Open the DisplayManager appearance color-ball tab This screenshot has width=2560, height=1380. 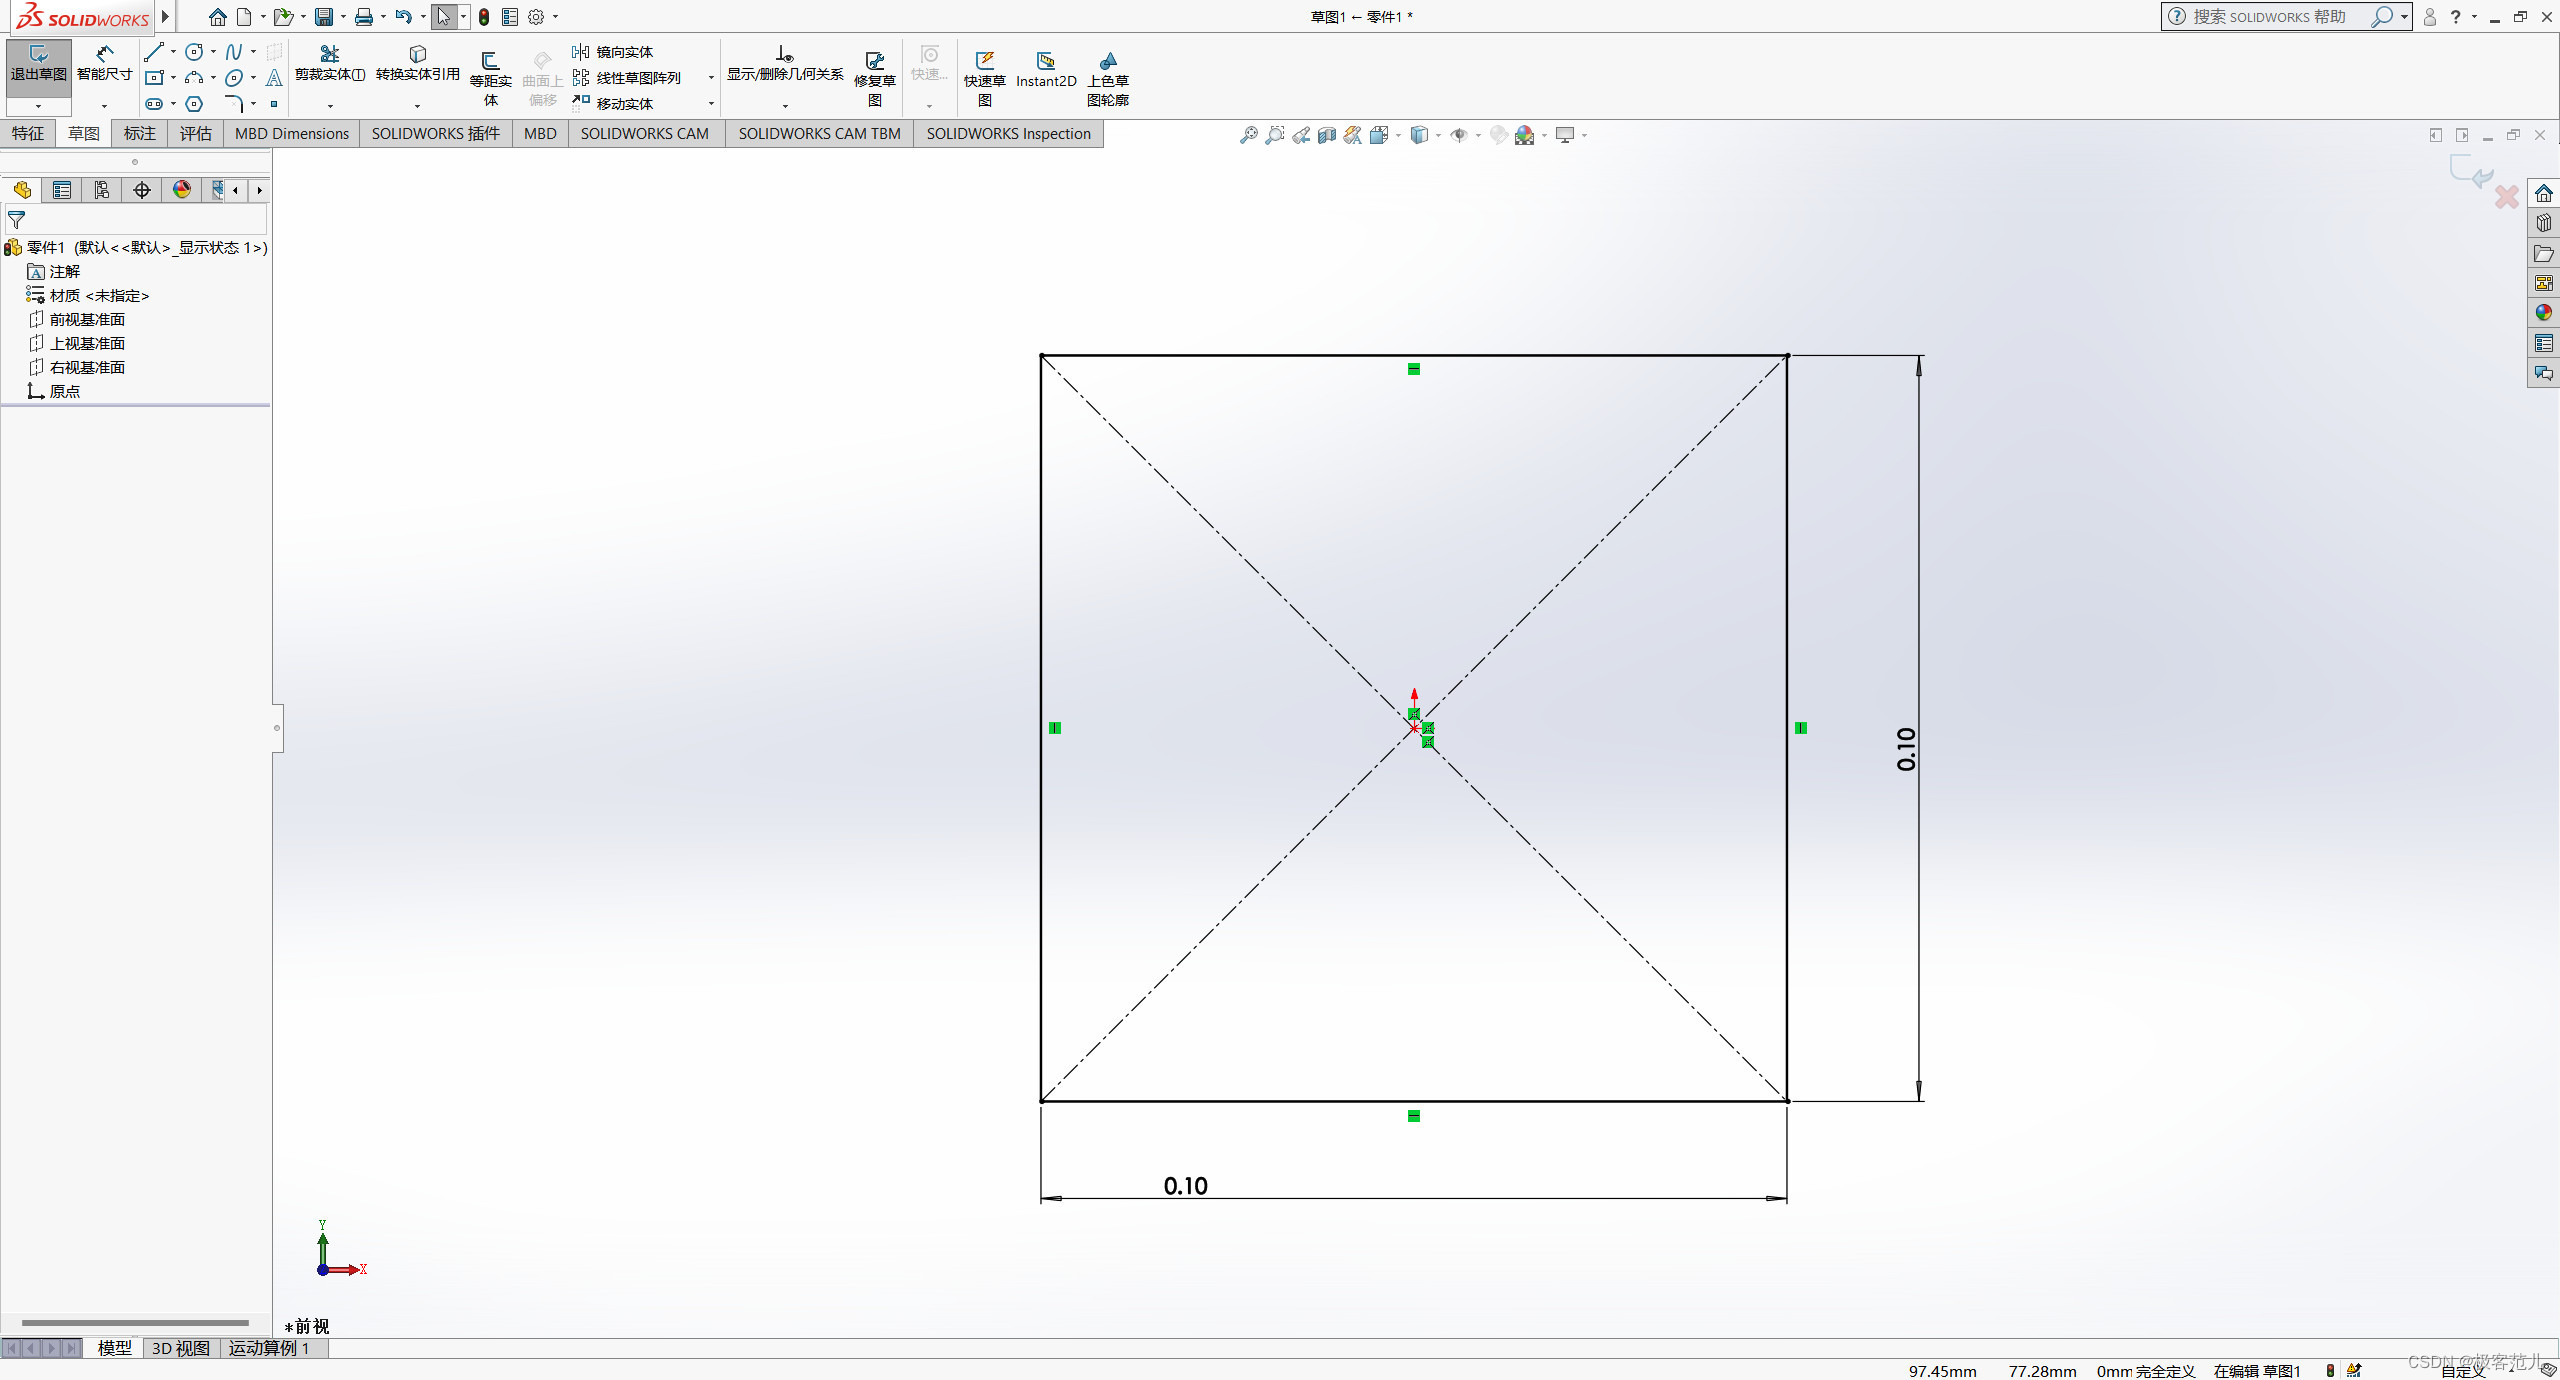click(x=182, y=190)
